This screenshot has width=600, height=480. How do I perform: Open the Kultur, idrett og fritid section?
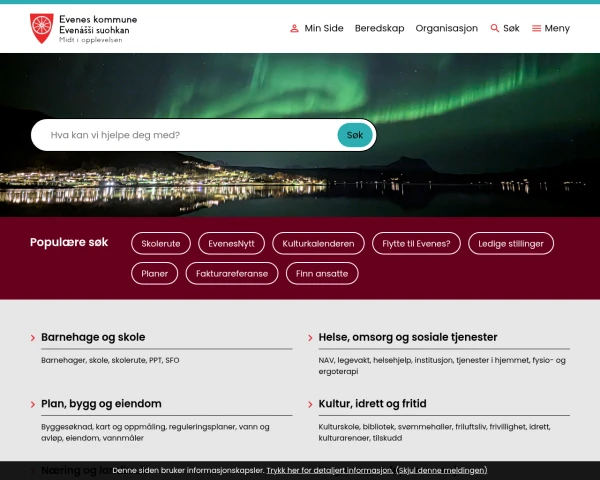coord(372,404)
